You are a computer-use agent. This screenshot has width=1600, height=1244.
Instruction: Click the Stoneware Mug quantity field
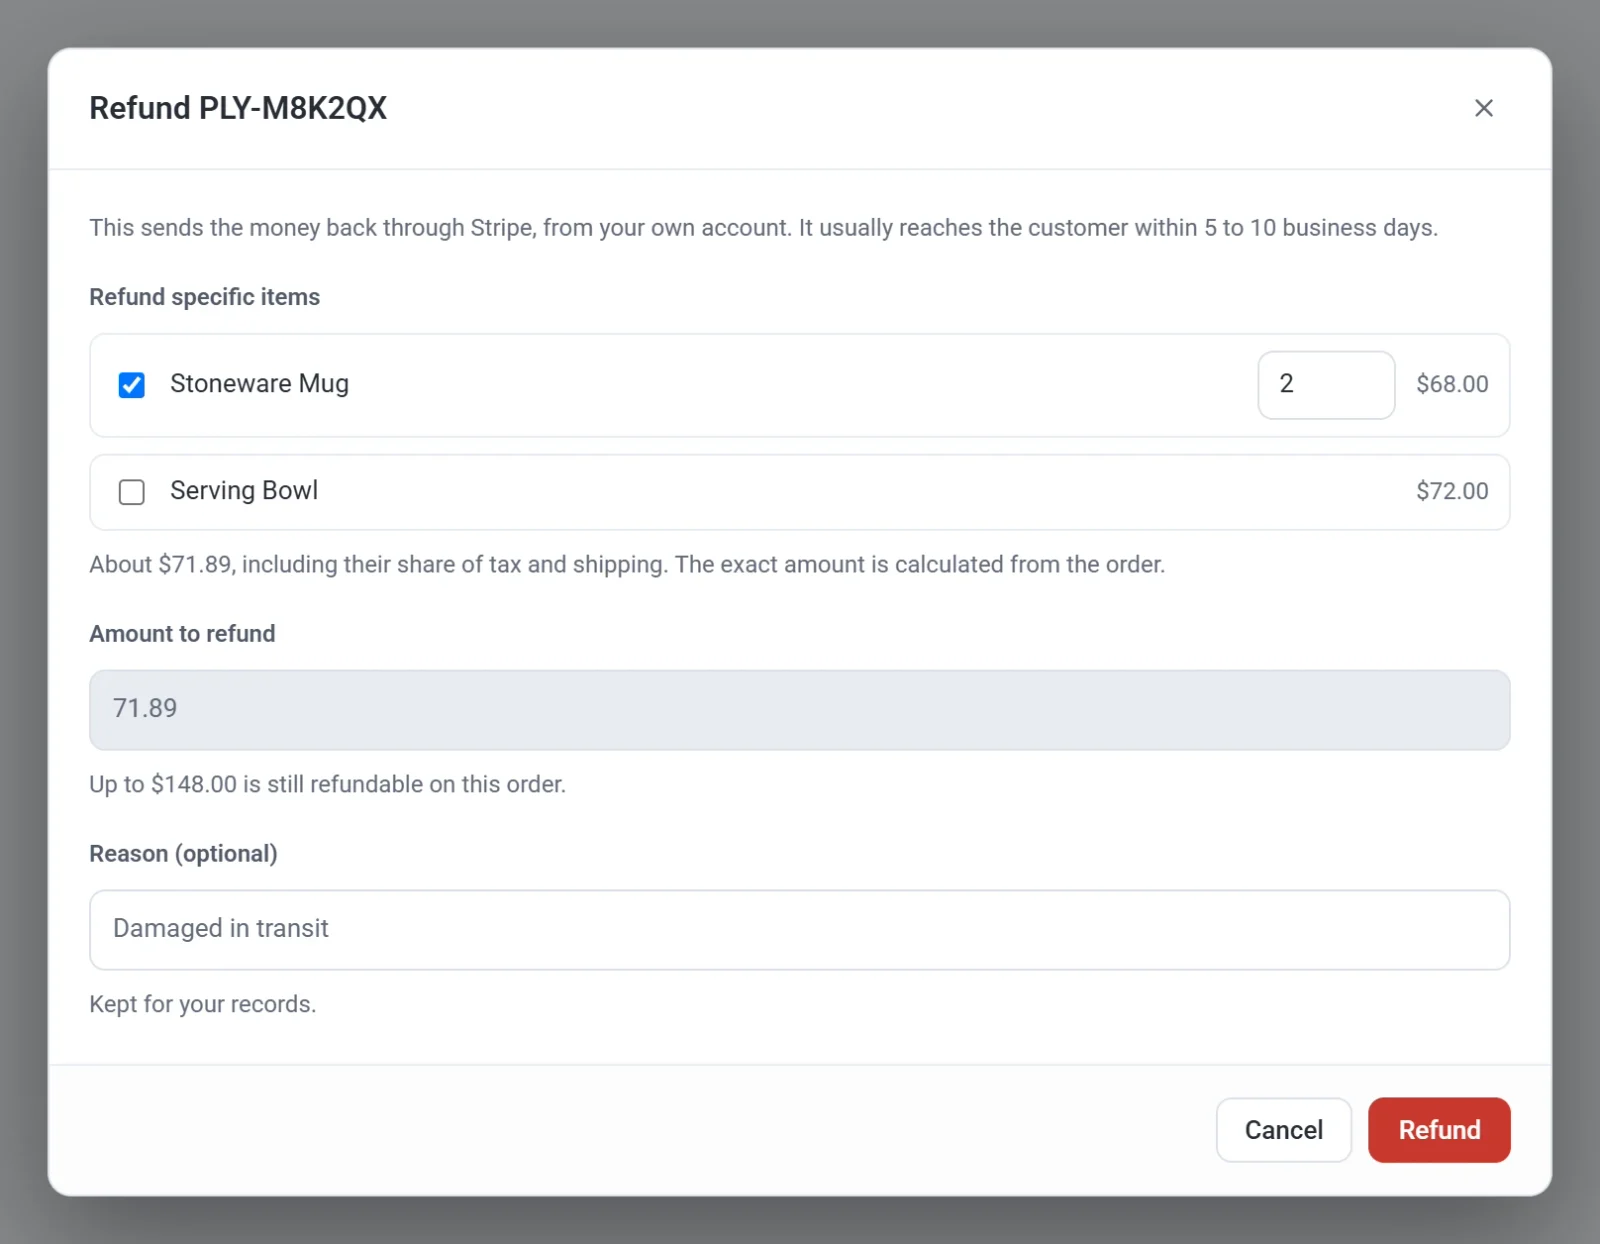click(x=1326, y=385)
